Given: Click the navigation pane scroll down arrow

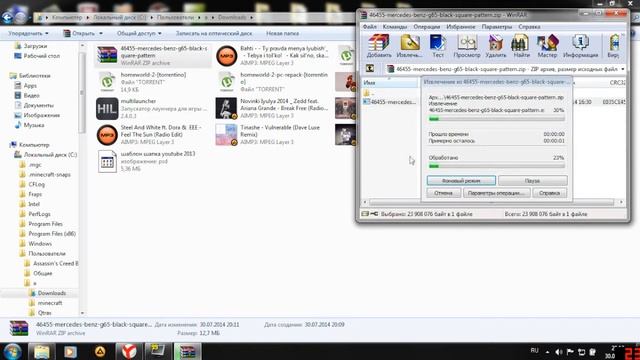Looking at the screenshot, I should point(82,313).
